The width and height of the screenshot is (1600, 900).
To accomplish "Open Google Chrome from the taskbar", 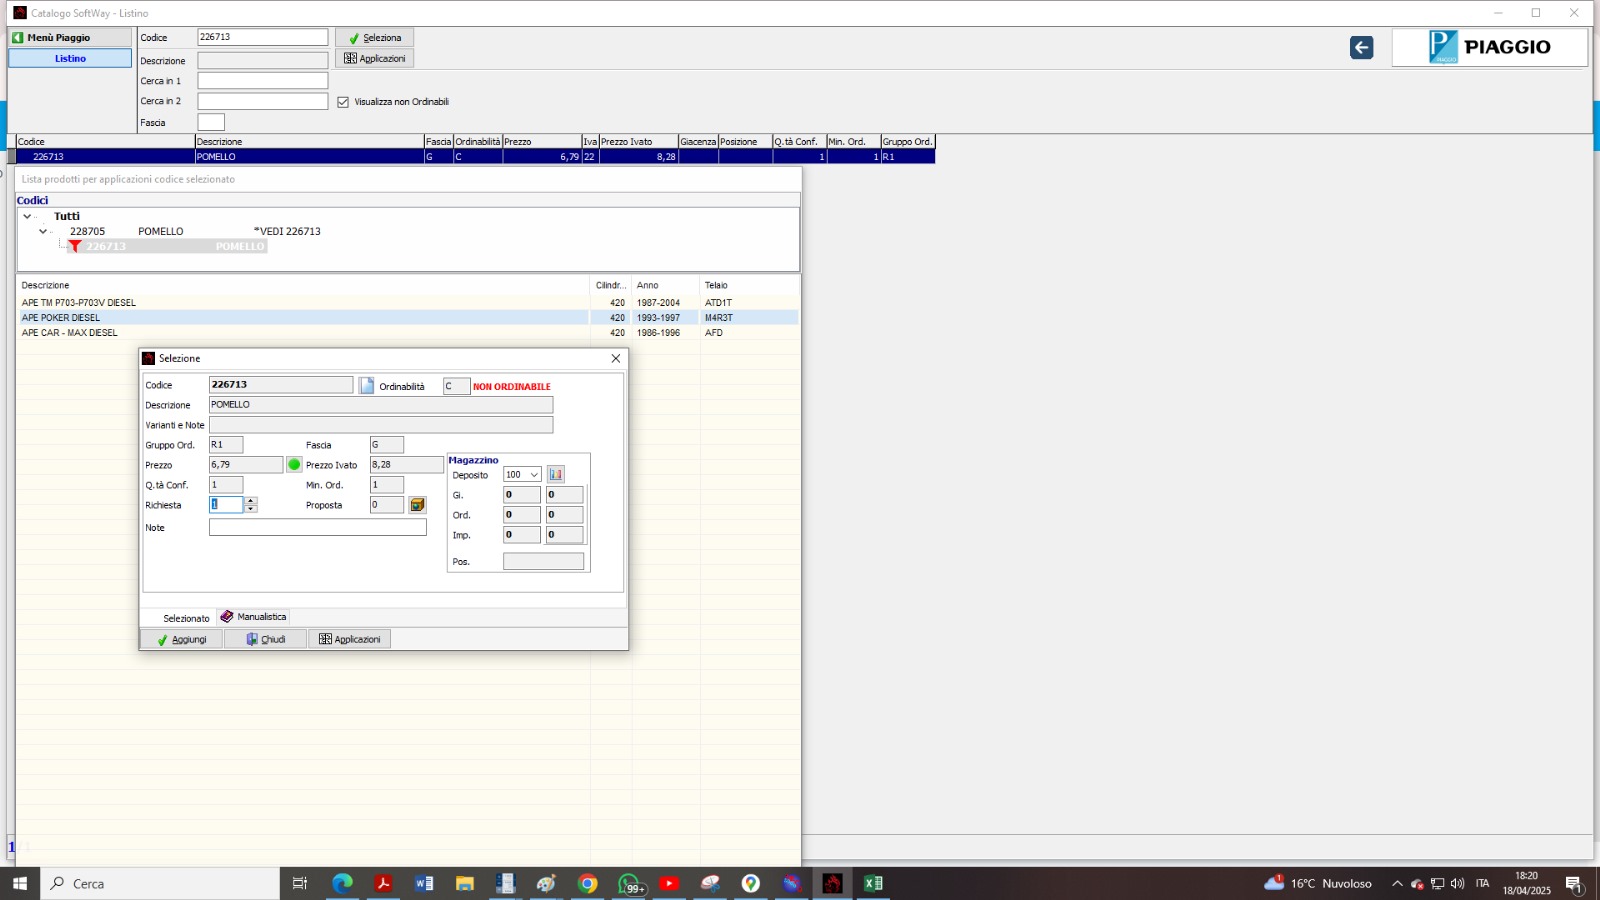I will click(x=588, y=883).
